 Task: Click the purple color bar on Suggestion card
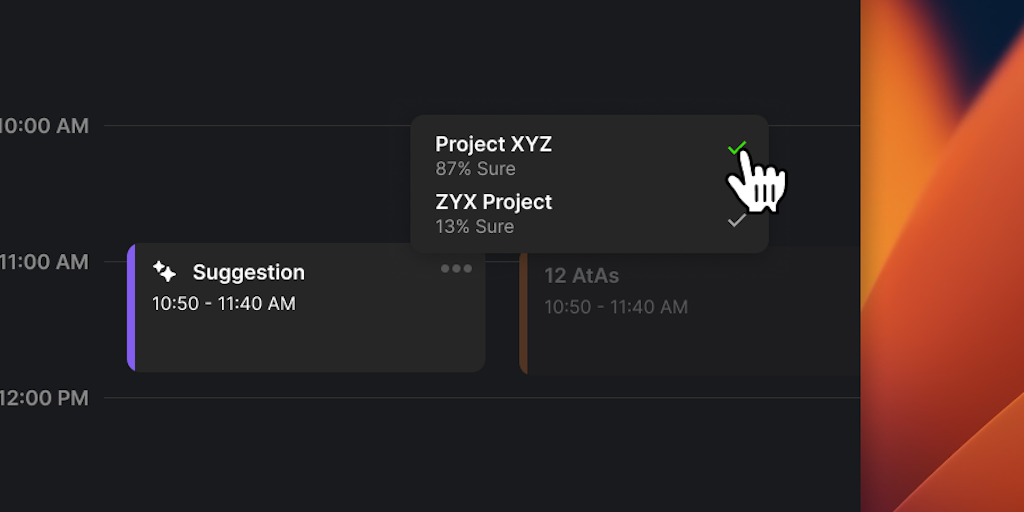131,307
